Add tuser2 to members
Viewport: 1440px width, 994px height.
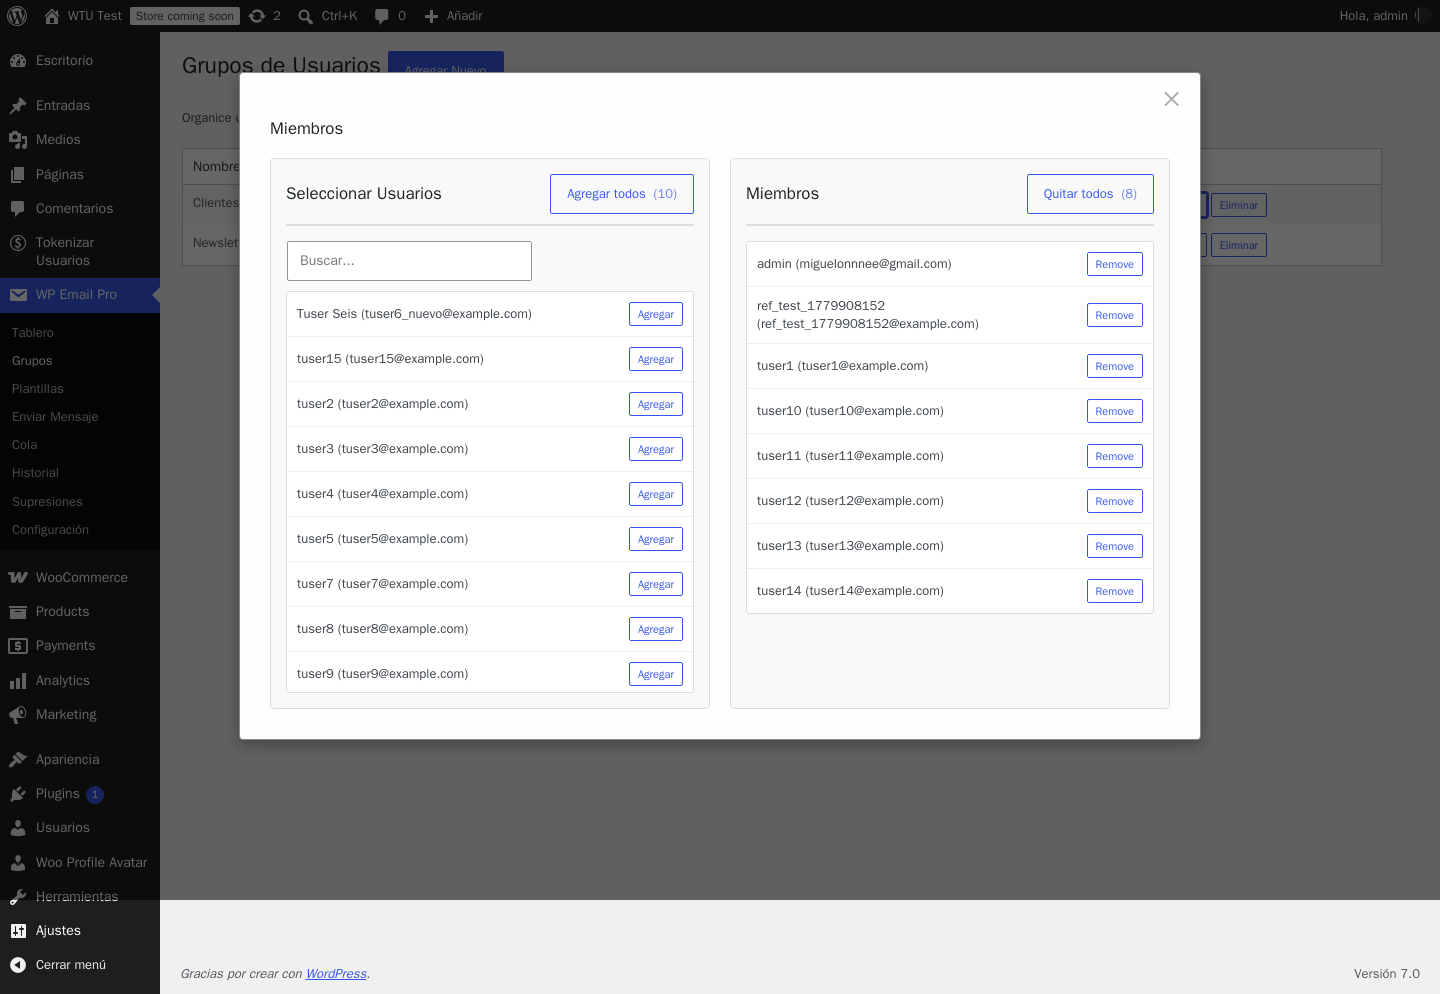click(x=656, y=404)
